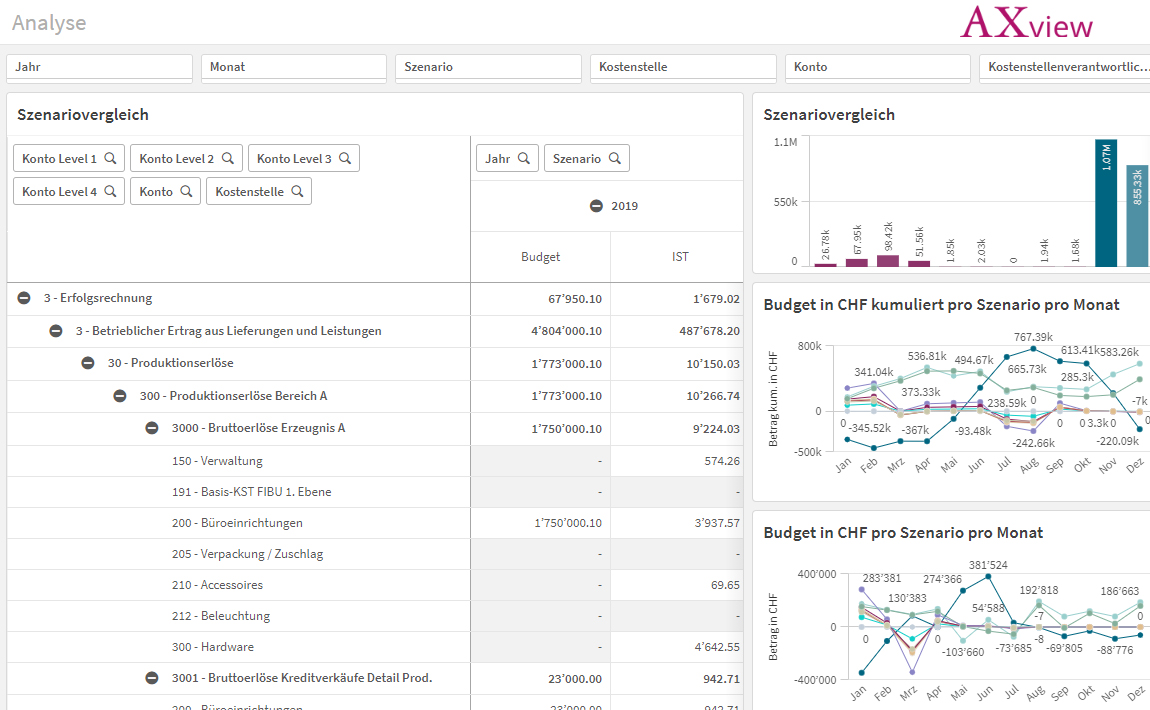This screenshot has height=710, width=1150.
Task: Click Budget value 67'950.10
Action: coord(575,299)
